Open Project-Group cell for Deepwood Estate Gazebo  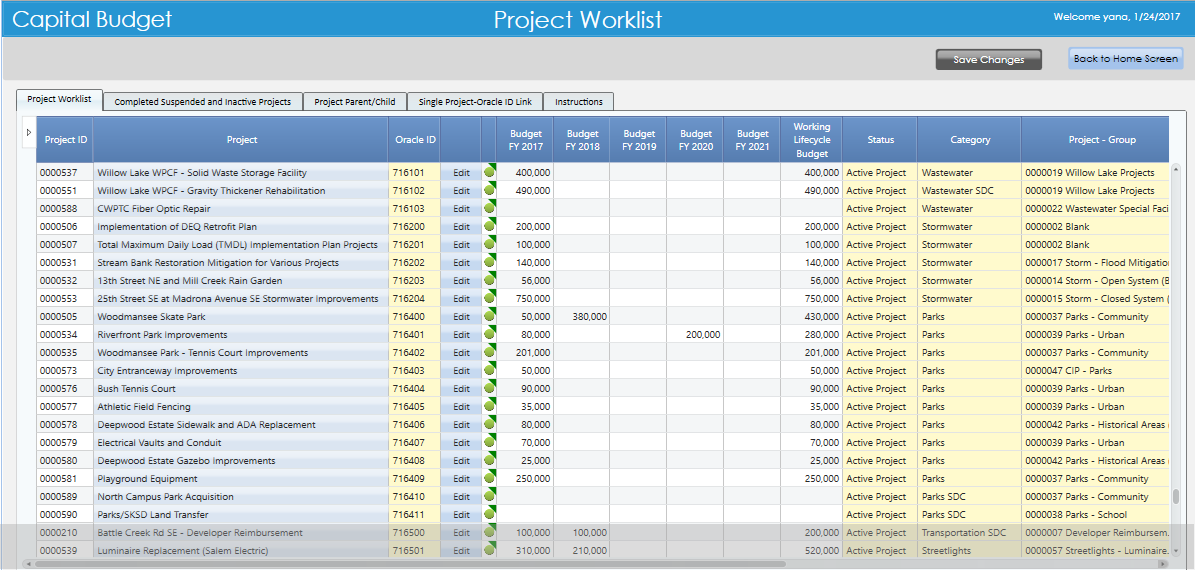[x=1095, y=461]
